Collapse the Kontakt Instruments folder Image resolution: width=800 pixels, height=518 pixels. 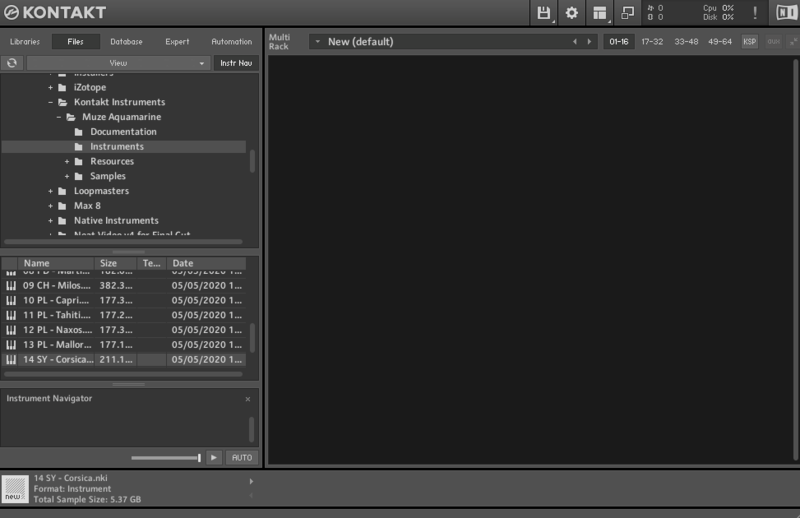51,103
